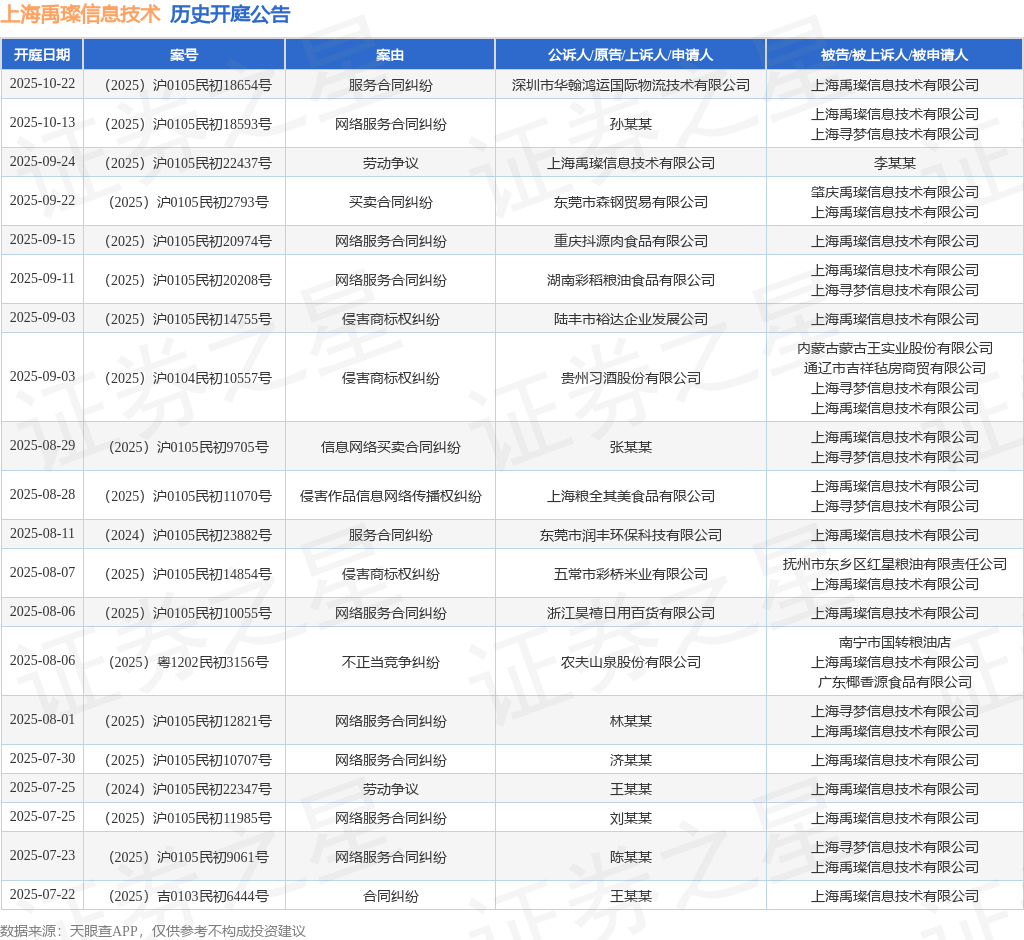Select case number "沪0105民初18654号"
Viewport: 1024px width, 940px height.
212,85
